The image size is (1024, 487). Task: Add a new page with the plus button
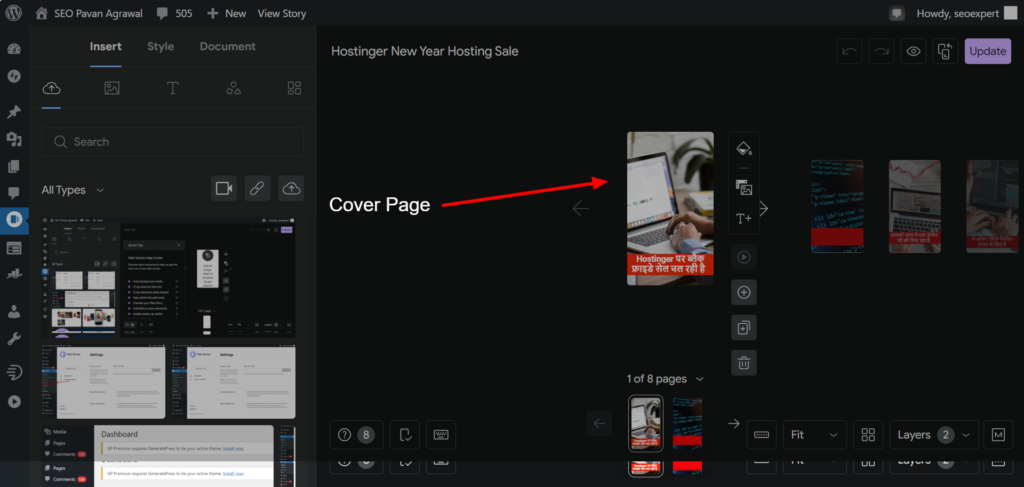pos(744,292)
